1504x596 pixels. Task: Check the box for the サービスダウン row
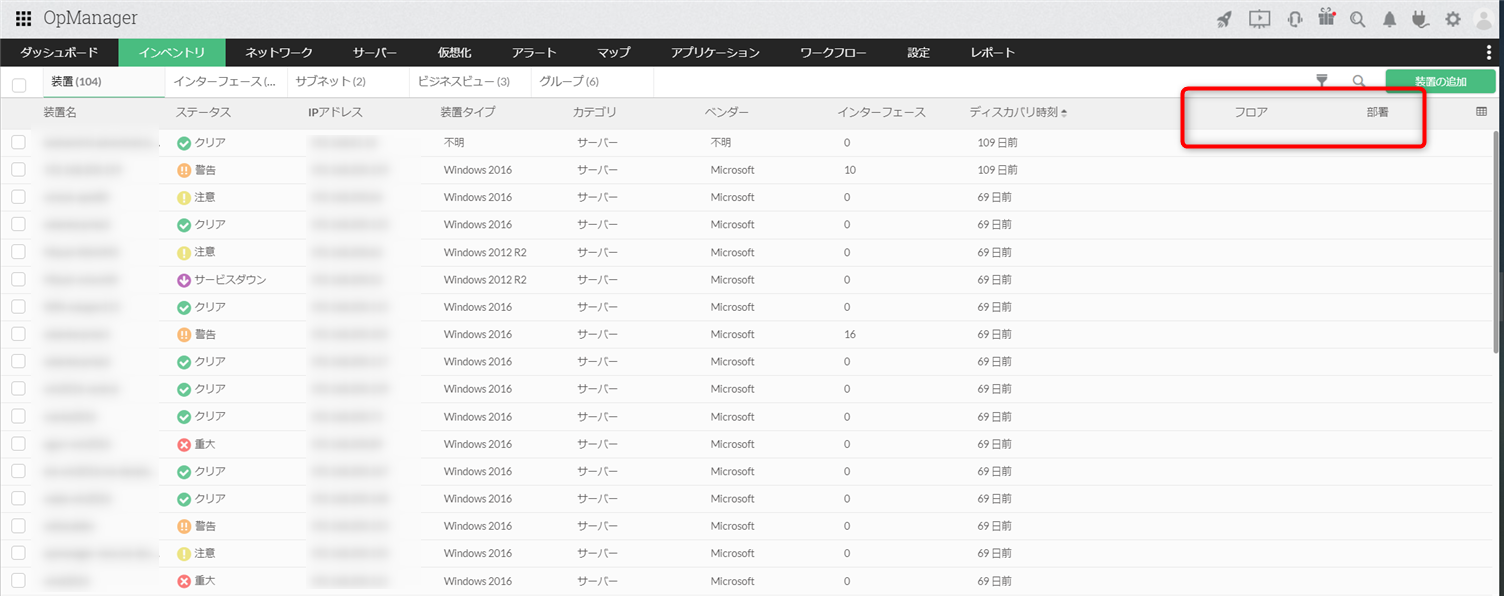(x=18, y=280)
